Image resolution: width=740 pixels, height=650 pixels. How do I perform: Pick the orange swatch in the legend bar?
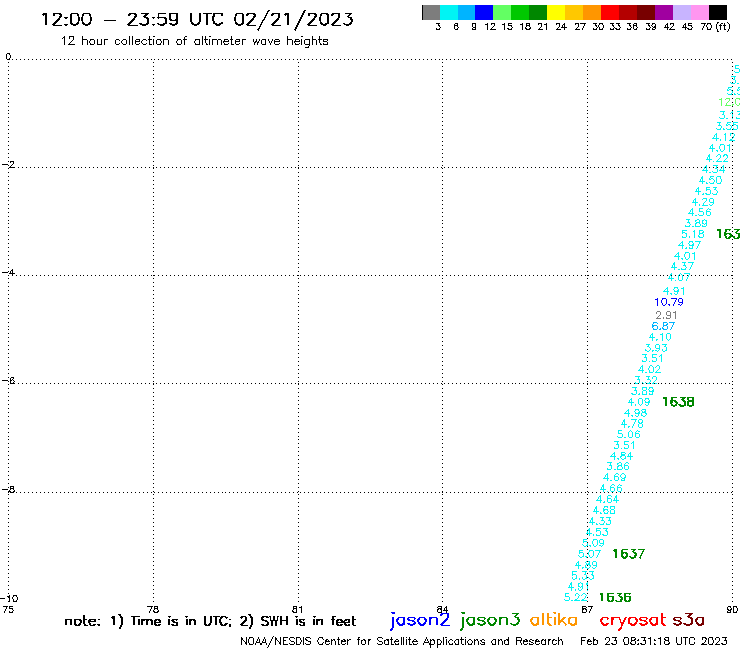592,12
